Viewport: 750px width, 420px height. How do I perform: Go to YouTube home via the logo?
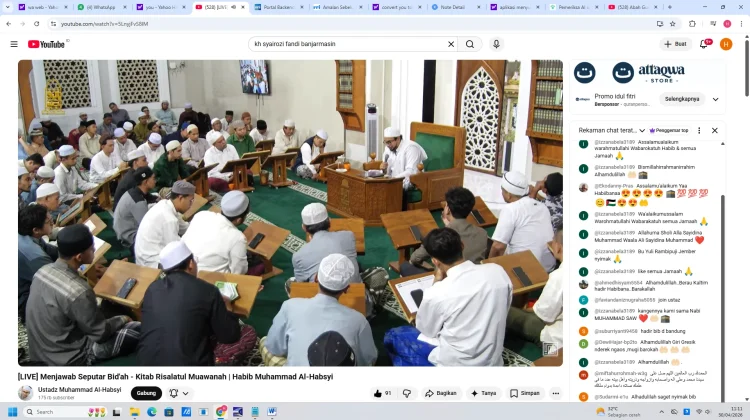pyautogui.click(x=46, y=44)
